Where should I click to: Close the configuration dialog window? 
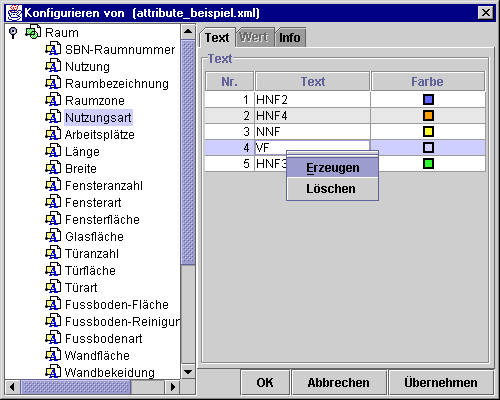point(486,13)
